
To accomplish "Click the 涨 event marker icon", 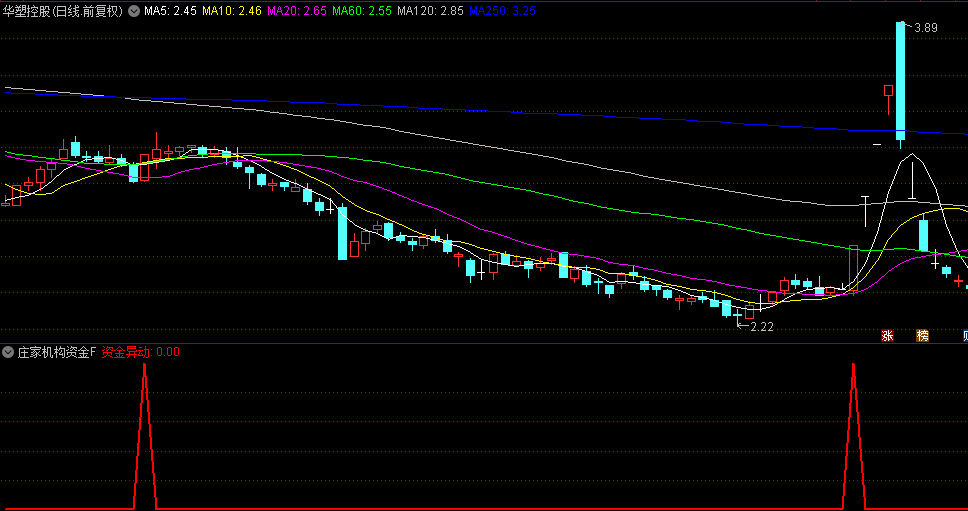I will (887, 336).
